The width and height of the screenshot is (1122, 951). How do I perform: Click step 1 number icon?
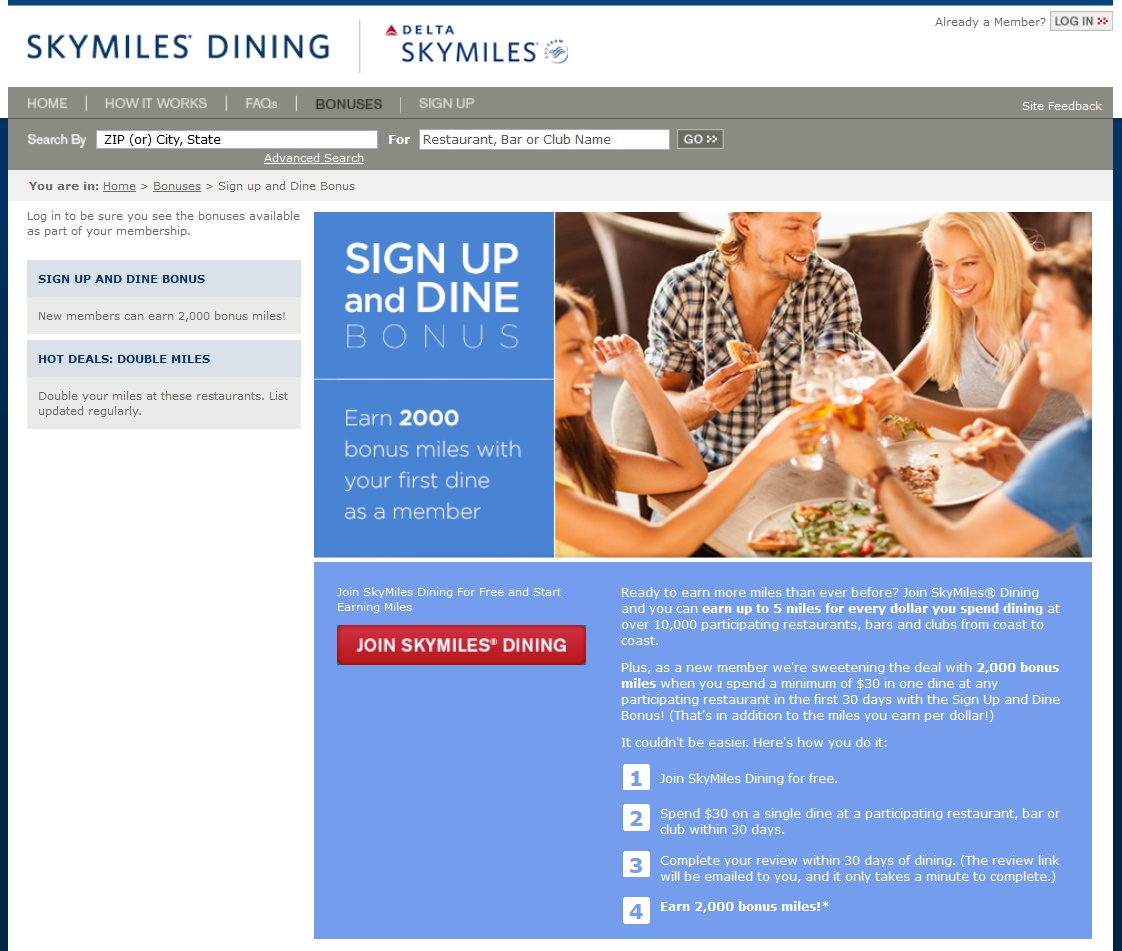pyautogui.click(x=636, y=777)
